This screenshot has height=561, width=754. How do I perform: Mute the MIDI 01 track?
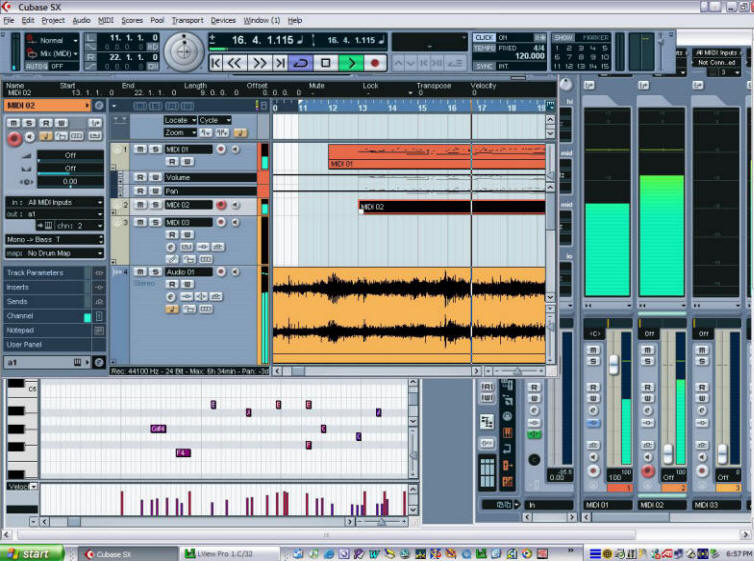point(140,149)
